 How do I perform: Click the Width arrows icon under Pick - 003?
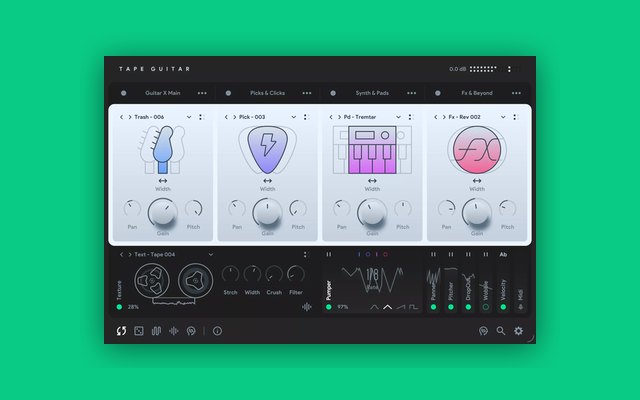tap(267, 180)
